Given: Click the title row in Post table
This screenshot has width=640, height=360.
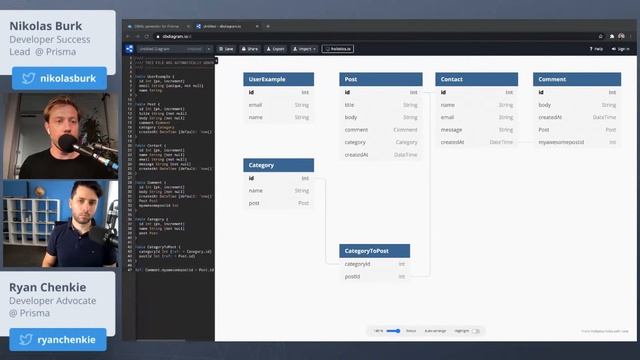Looking at the screenshot, I should click(x=381, y=105).
